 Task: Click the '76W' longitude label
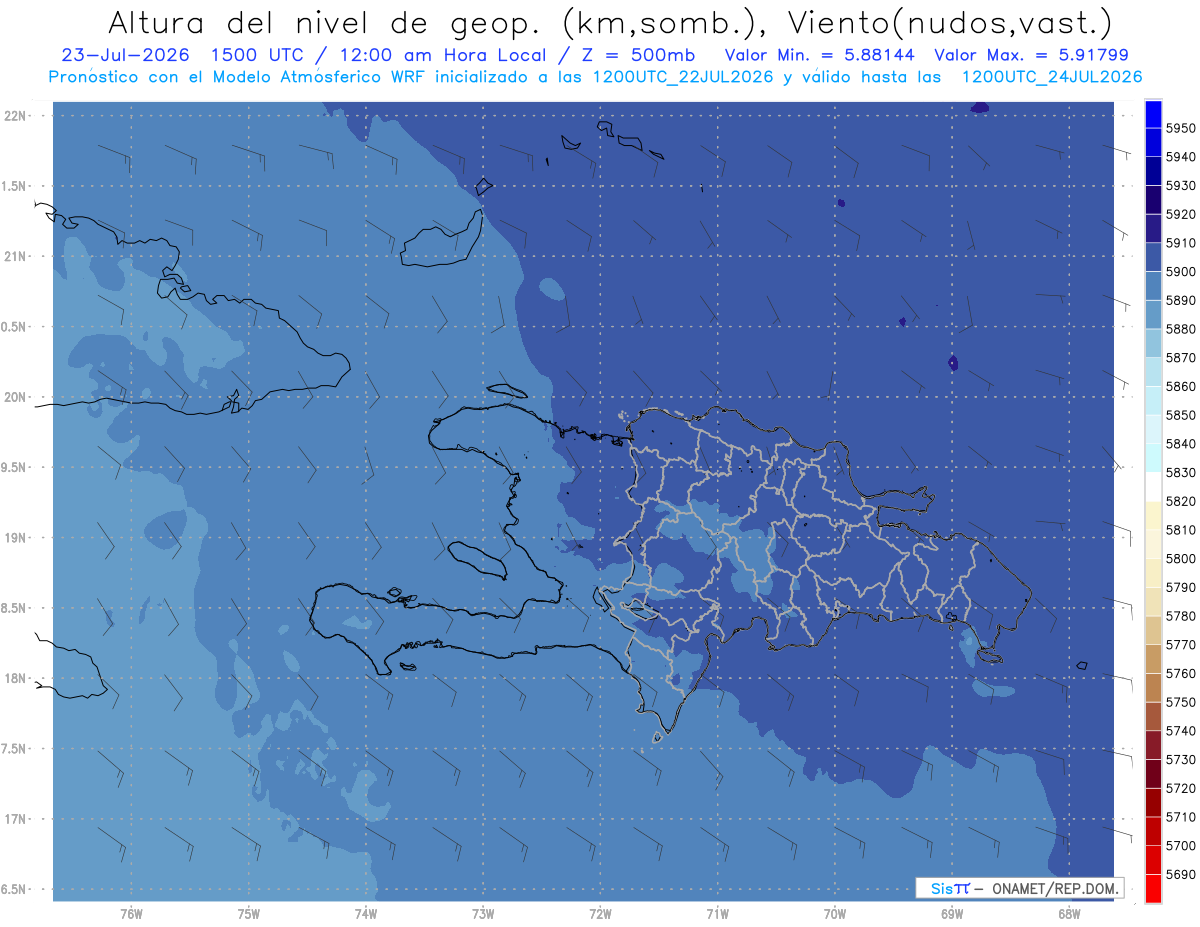(130, 914)
